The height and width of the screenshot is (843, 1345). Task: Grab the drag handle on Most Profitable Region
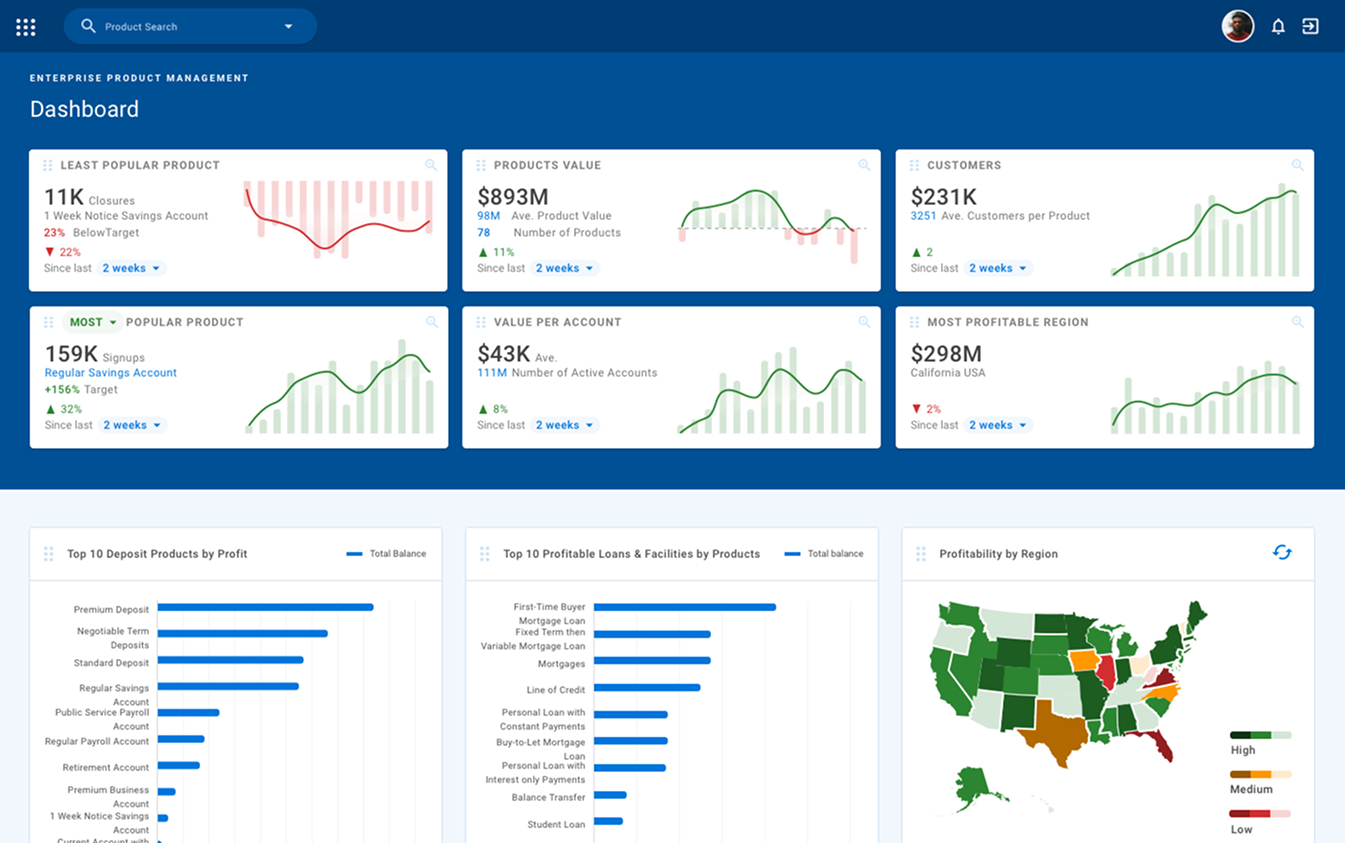pos(914,322)
